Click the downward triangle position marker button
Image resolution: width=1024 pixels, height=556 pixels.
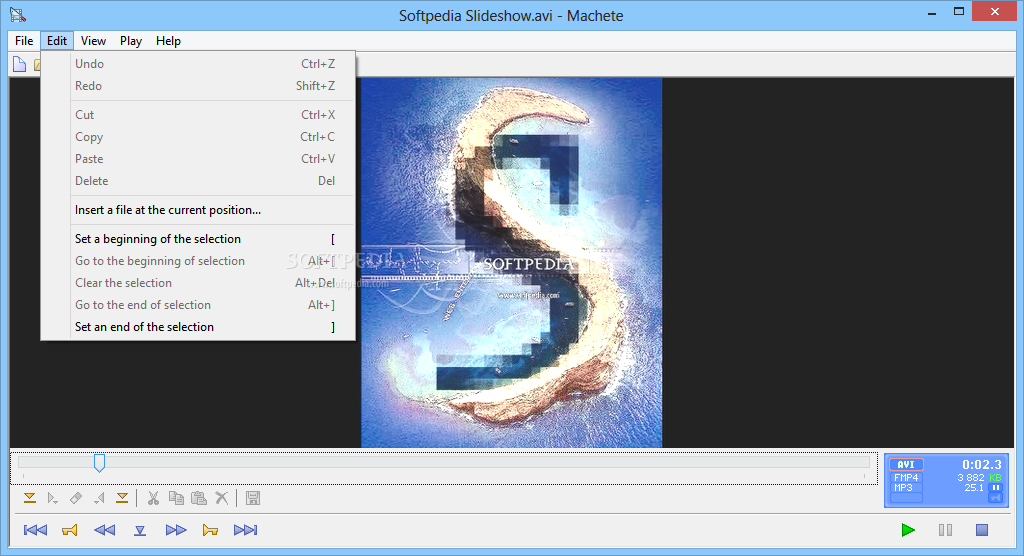pyautogui.click(x=140, y=530)
